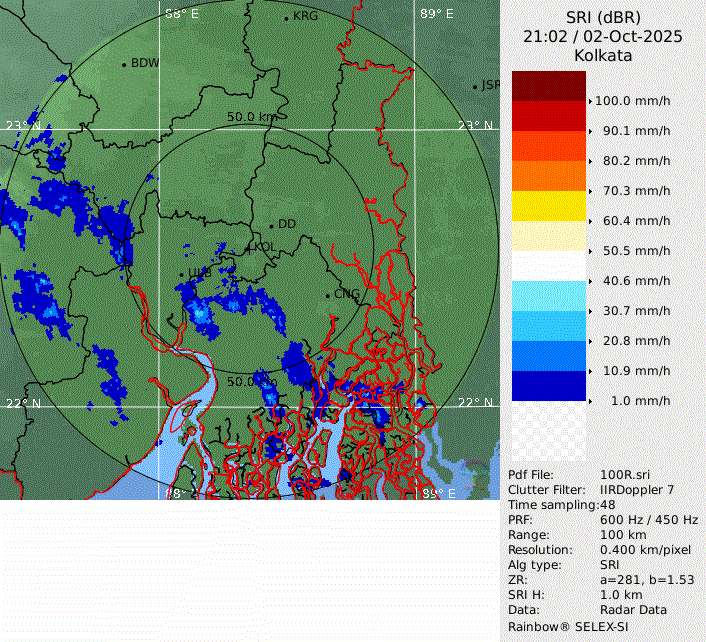Click the orange 70.3 mm/h swatch
The image size is (706, 642).
[x=548, y=176]
